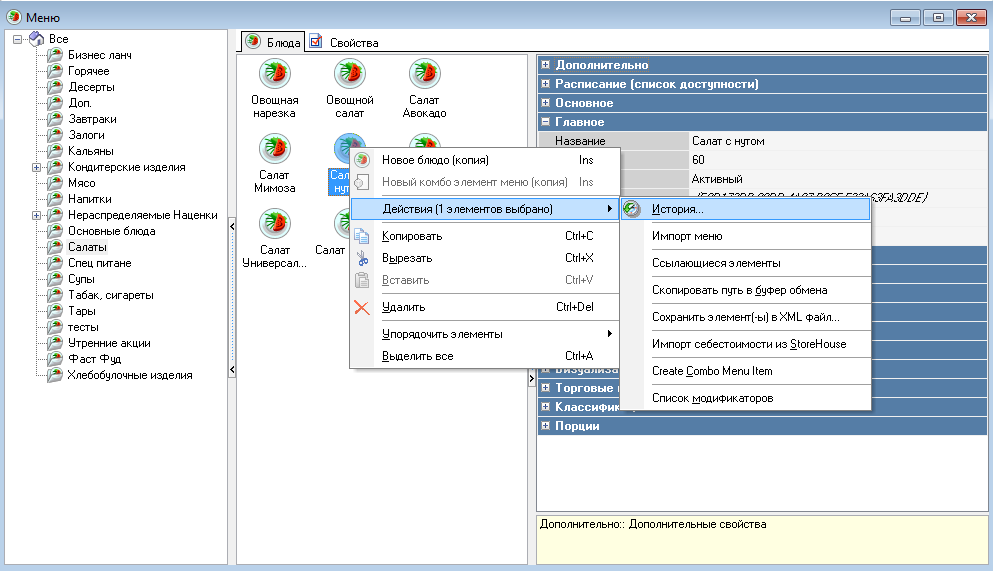Select the Салат Мимоза dish icon

[274, 149]
